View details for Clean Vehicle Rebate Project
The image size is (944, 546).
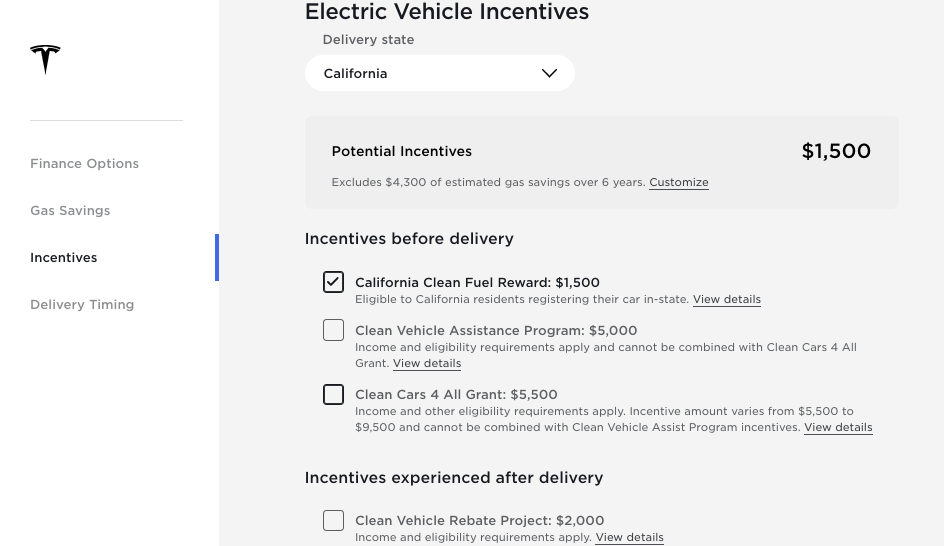tap(629, 538)
